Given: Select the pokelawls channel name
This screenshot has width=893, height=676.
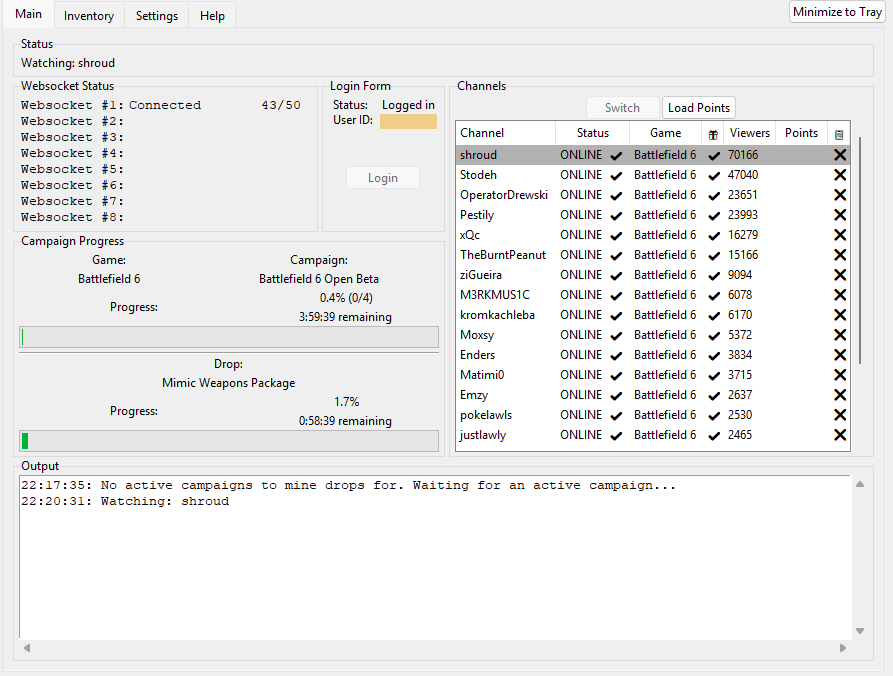Looking at the screenshot, I should click(x=486, y=415).
